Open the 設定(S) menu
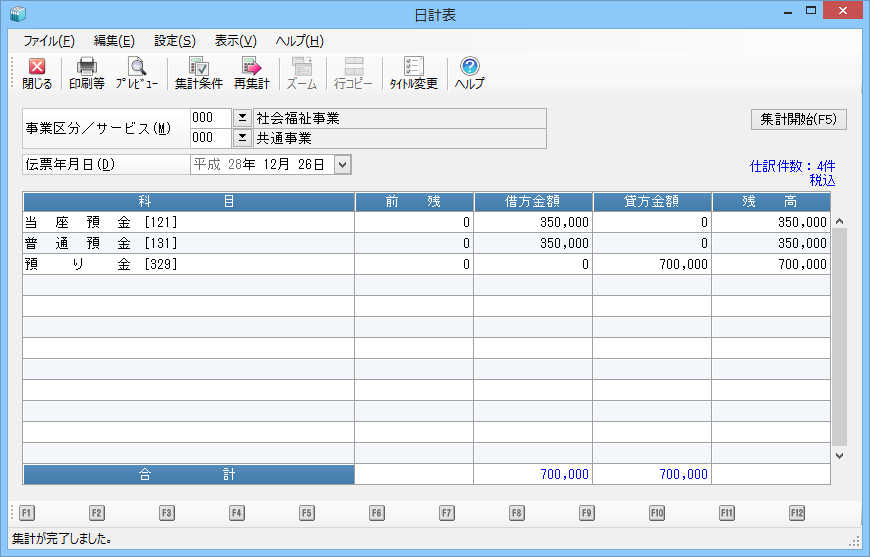 coord(174,41)
